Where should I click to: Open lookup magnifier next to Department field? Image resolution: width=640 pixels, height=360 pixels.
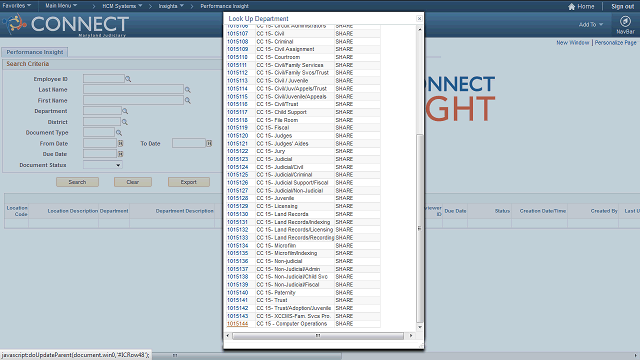pos(125,111)
